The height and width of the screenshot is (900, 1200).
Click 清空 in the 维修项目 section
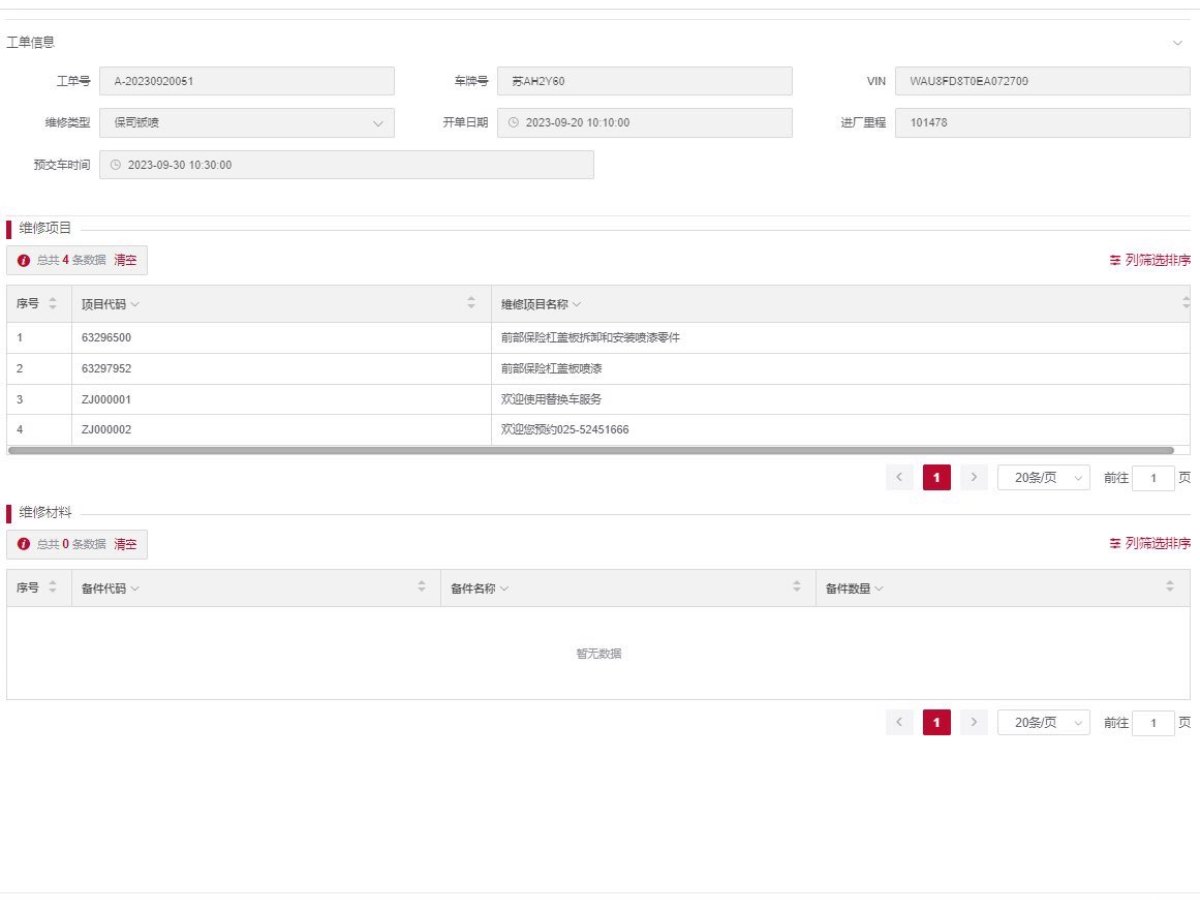(x=125, y=260)
